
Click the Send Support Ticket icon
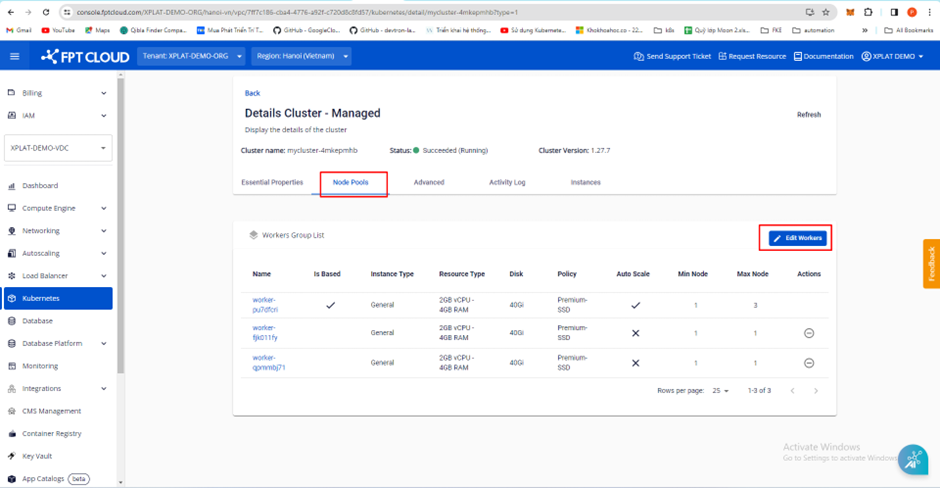pos(639,56)
